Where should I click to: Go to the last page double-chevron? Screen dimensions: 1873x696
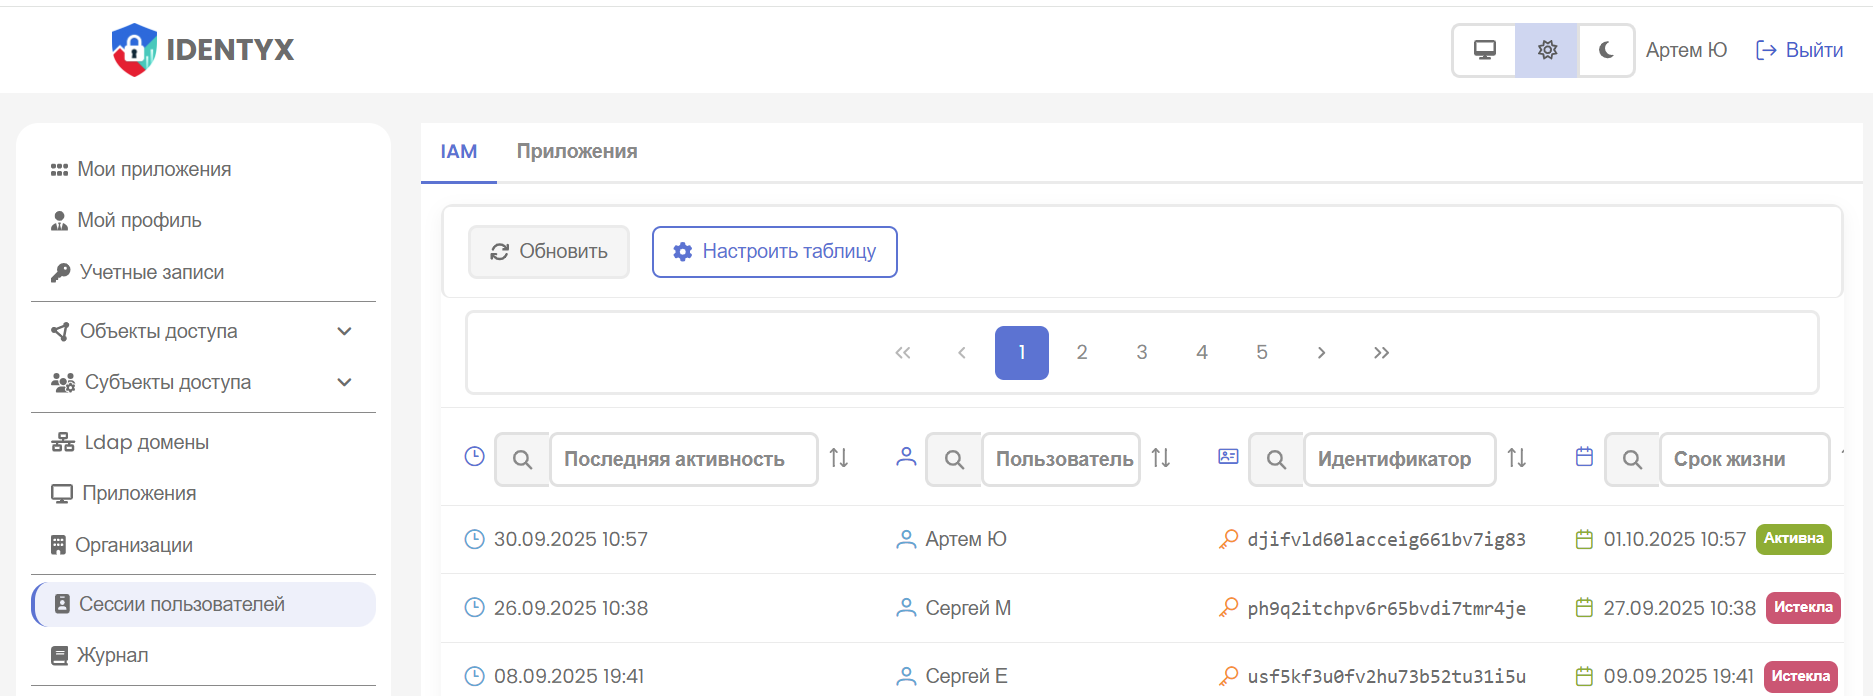point(1381,352)
